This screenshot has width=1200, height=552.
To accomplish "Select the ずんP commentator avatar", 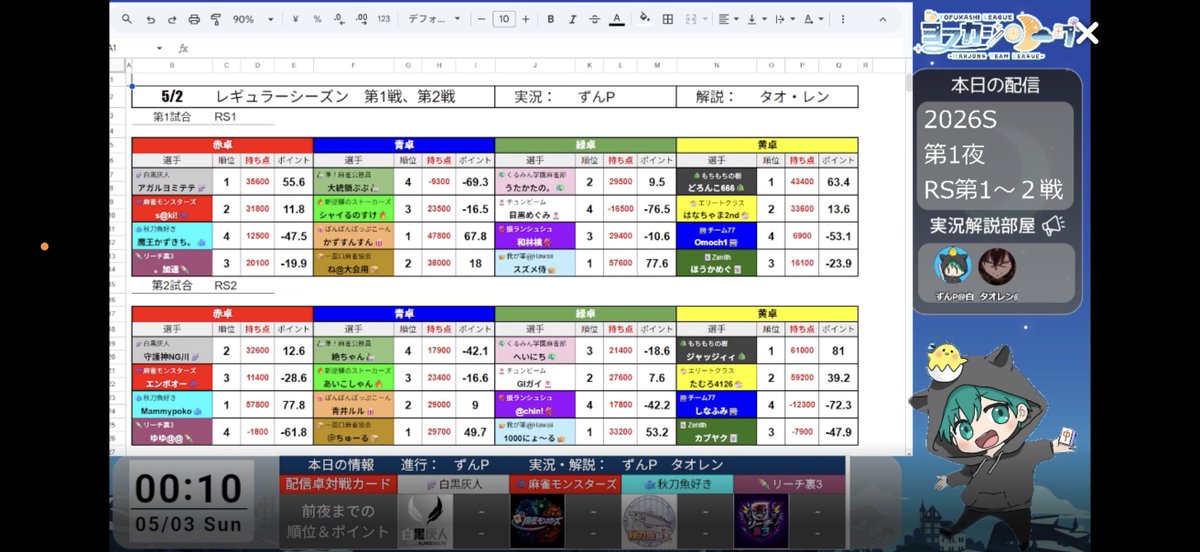I will pos(952,266).
